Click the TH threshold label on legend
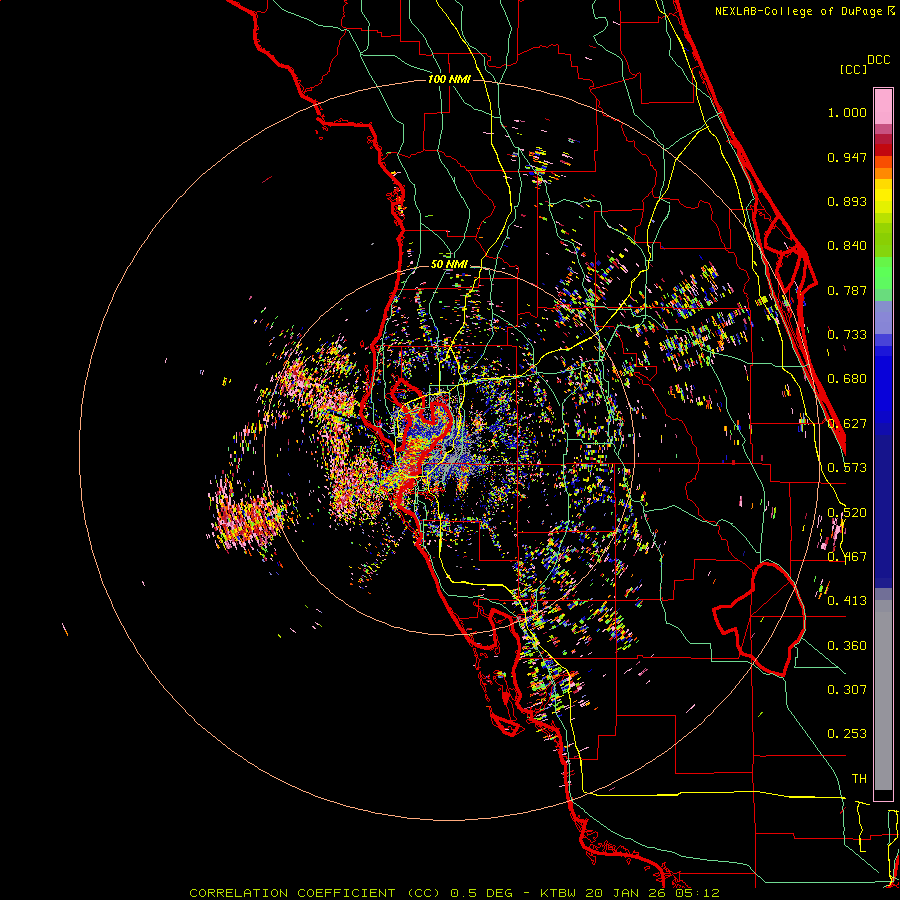 pyautogui.click(x=858, y=778)
